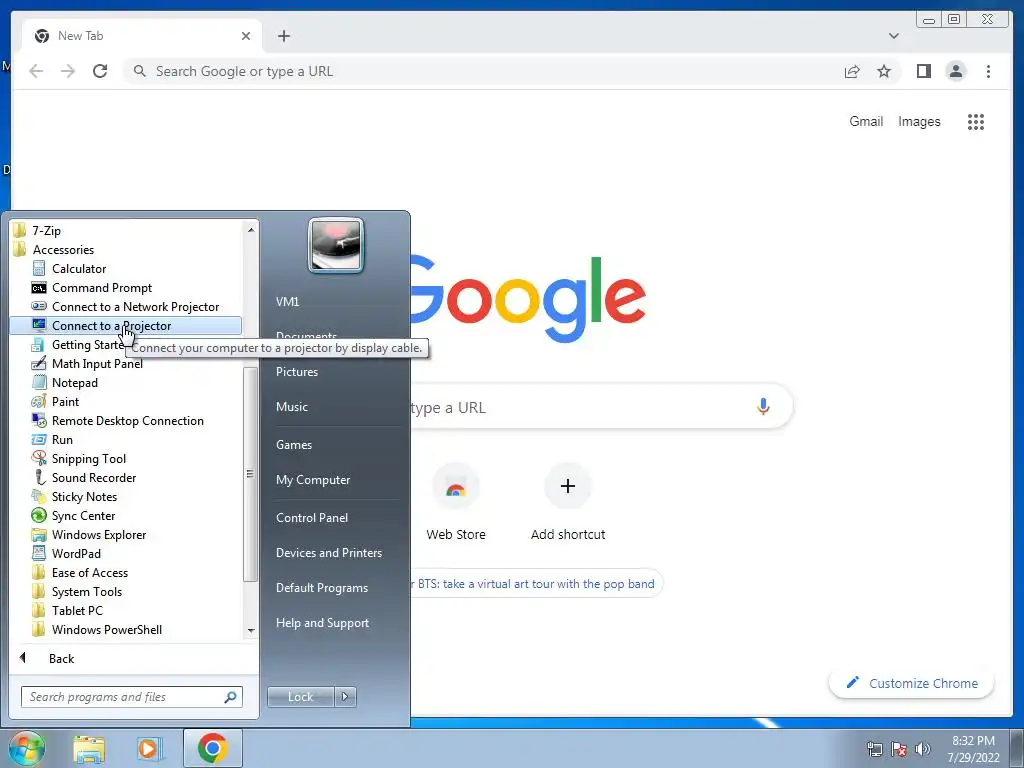1024x768 pixels.
Task: Open the Images link
Action: tap(919, 121)
